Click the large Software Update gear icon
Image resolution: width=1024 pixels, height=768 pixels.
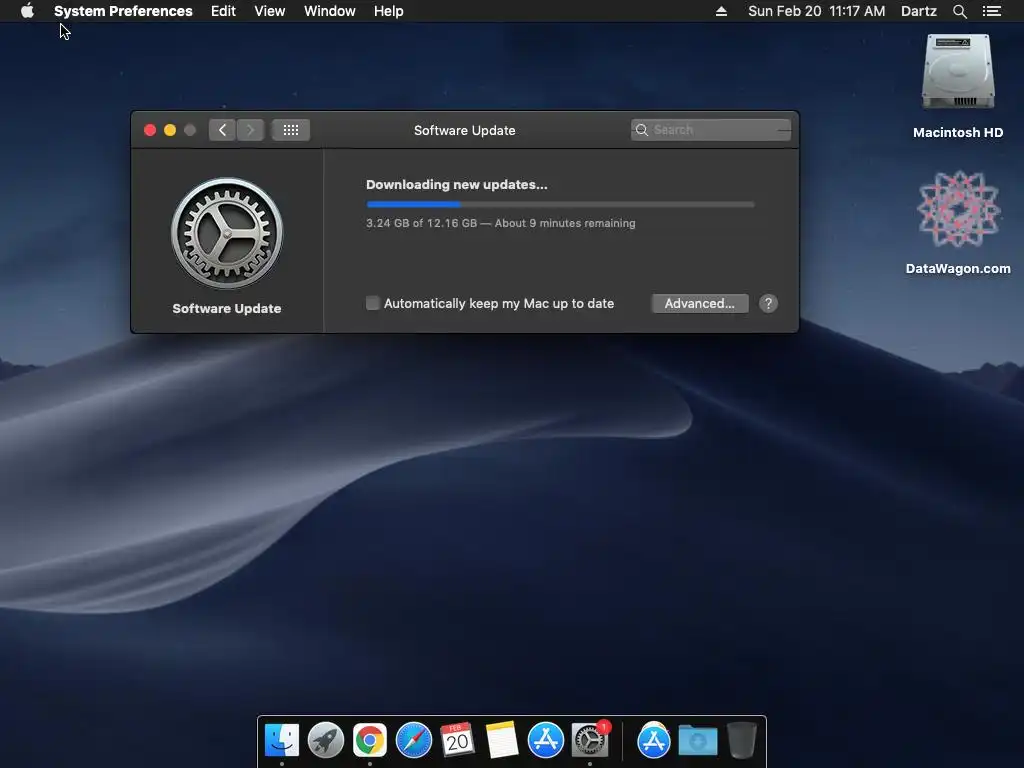(x=227, y=233)
